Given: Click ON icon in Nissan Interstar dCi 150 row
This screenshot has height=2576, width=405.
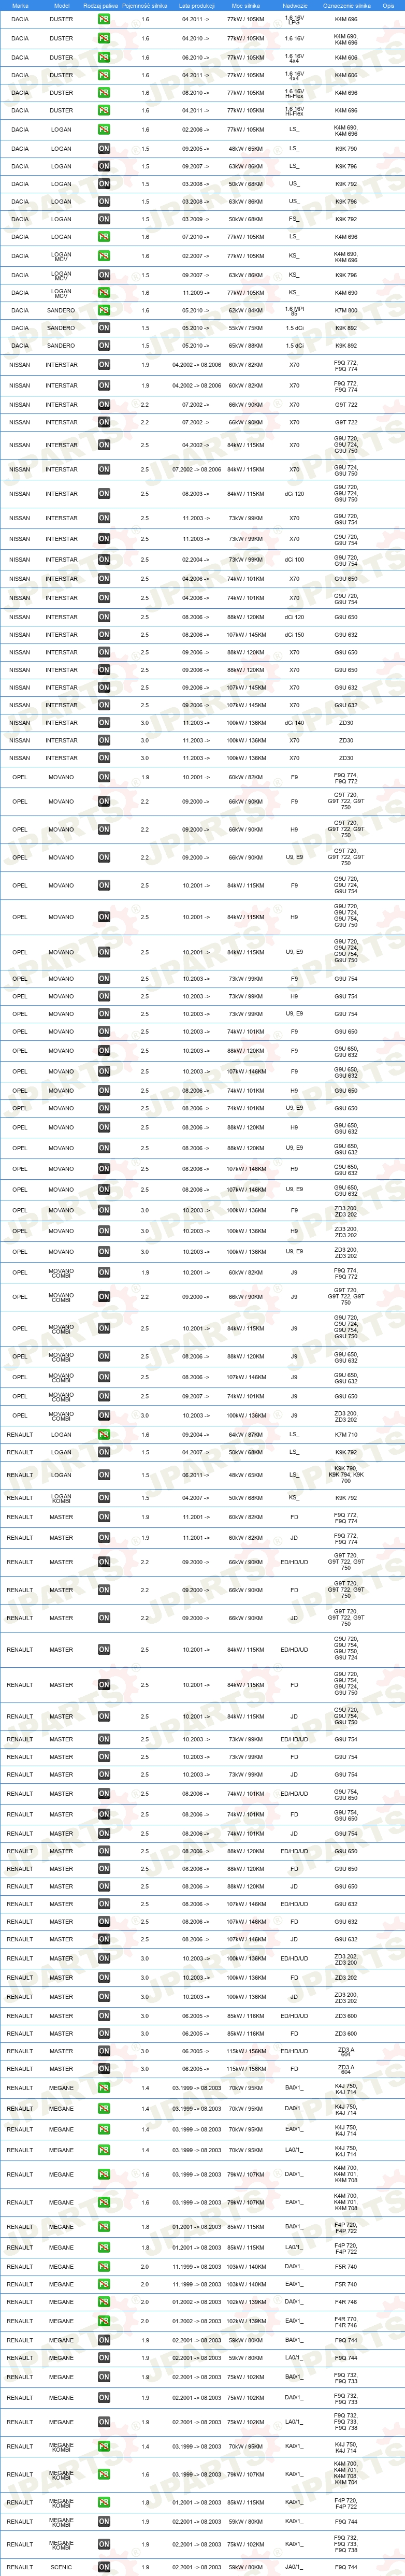Looking at the screenshot, I should [104, 635].
